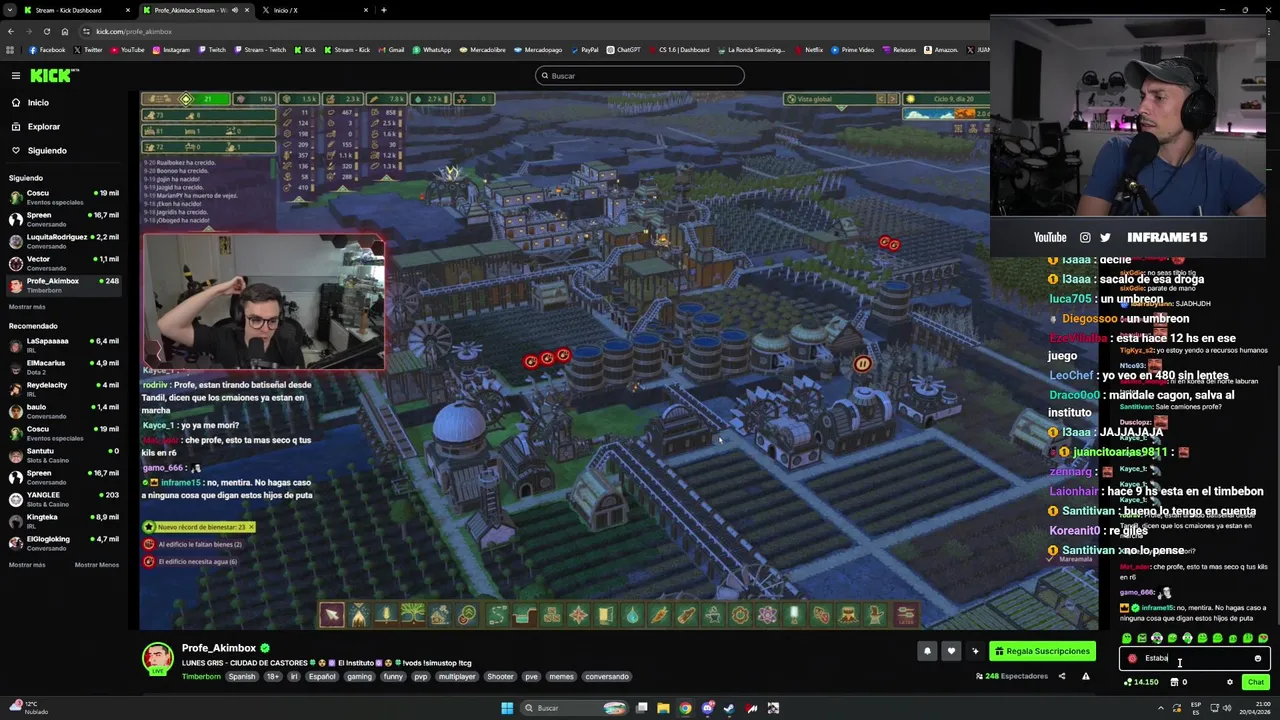Open the Instagram bookmark

(171, 50)
